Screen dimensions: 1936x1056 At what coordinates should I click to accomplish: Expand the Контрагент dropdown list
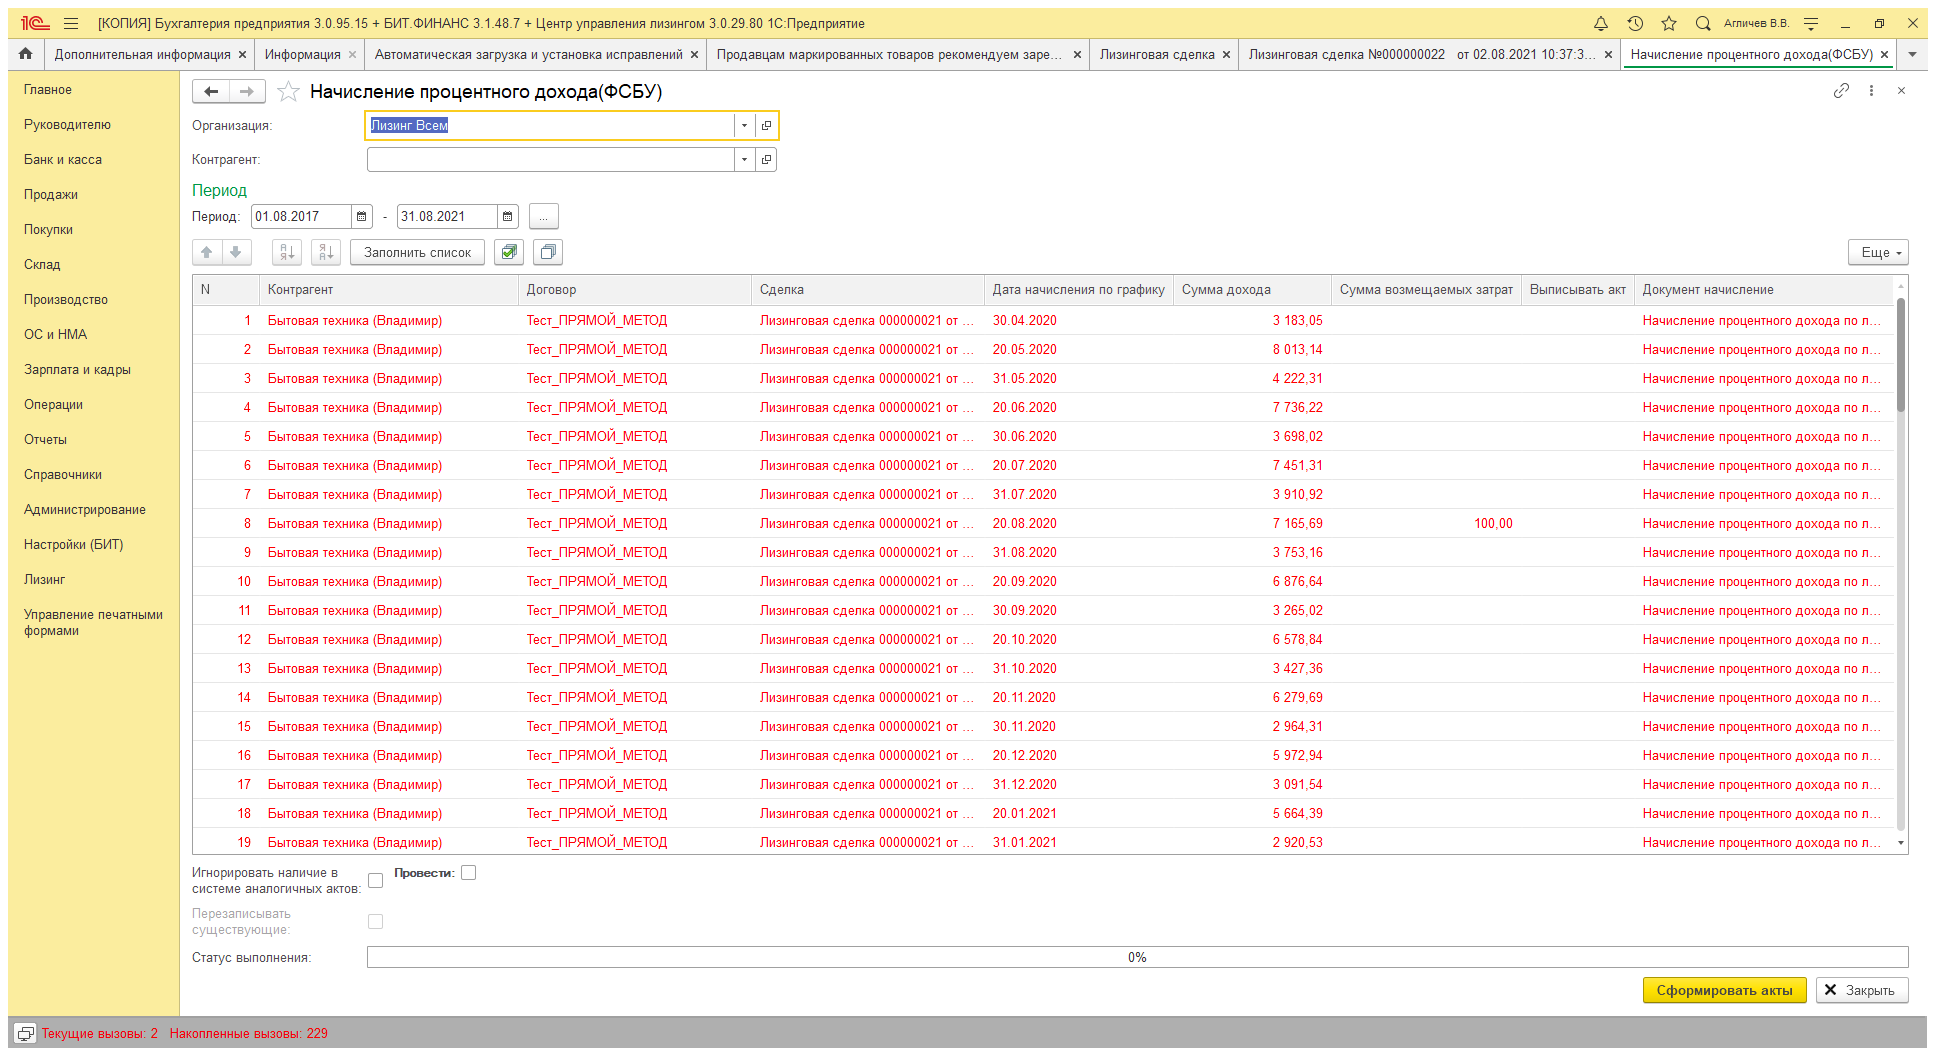(x=744, y=160)
